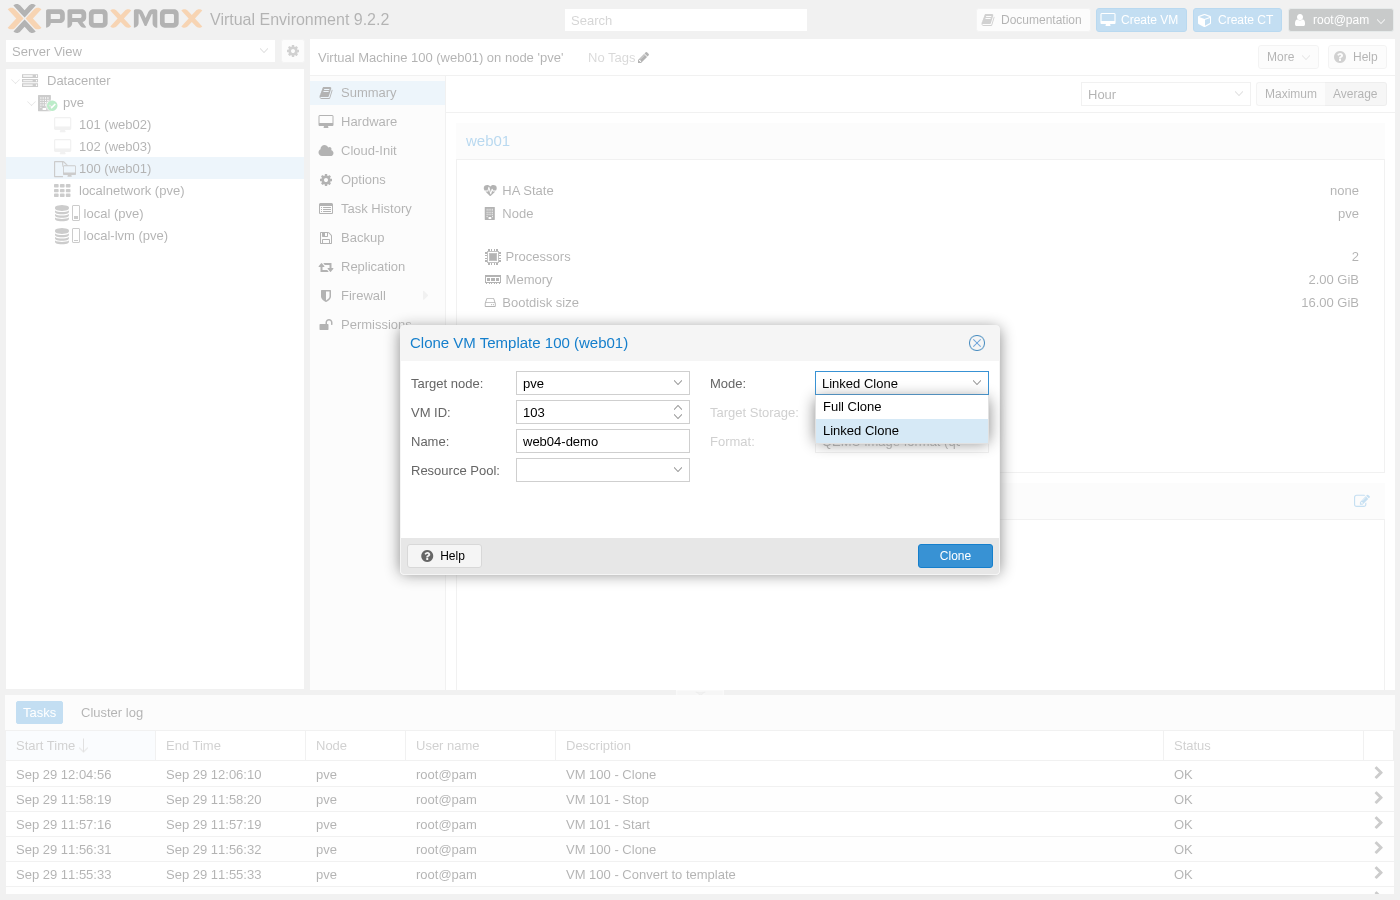Click the Description column header
1400x900 pixels.
(x=859, y=746)
